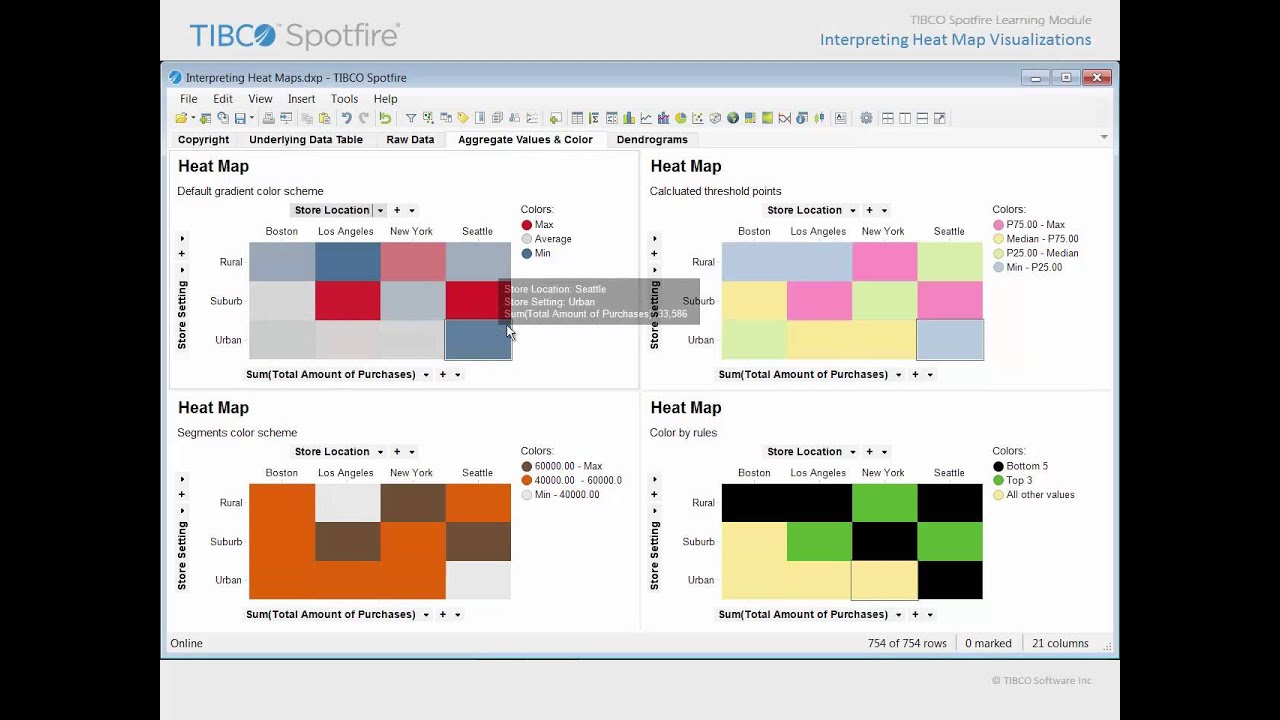The height and width of the screenshot is (720, 1280).
Task: Insert a Pie Chart visualization
Action: click(681, 118)
